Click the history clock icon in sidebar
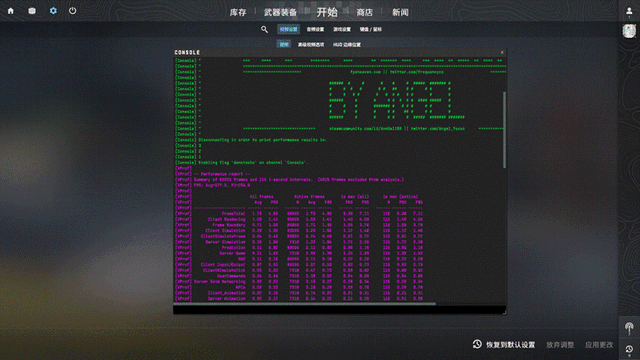This screenshot has height=360, width=640. click(629, 349)
